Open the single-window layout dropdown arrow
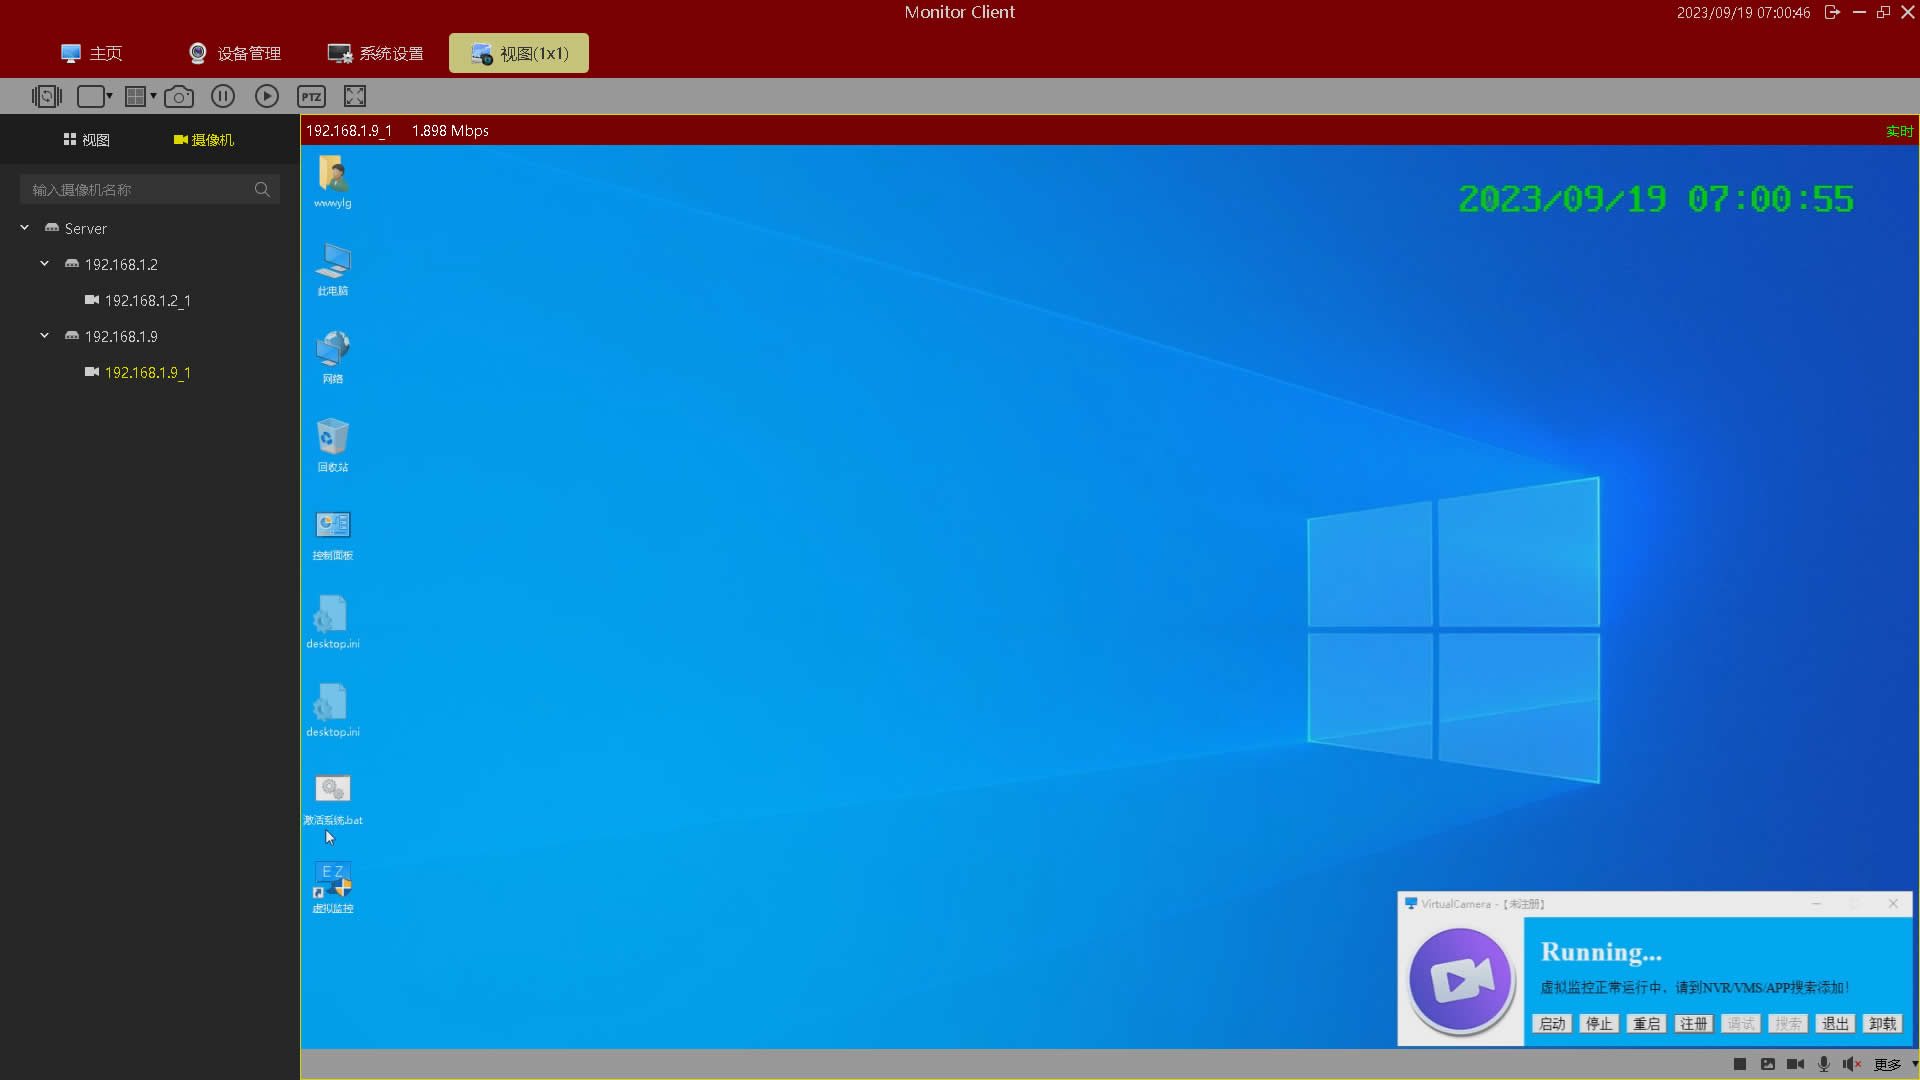This screenshot has height=1080, width=1920. (109, 96)
